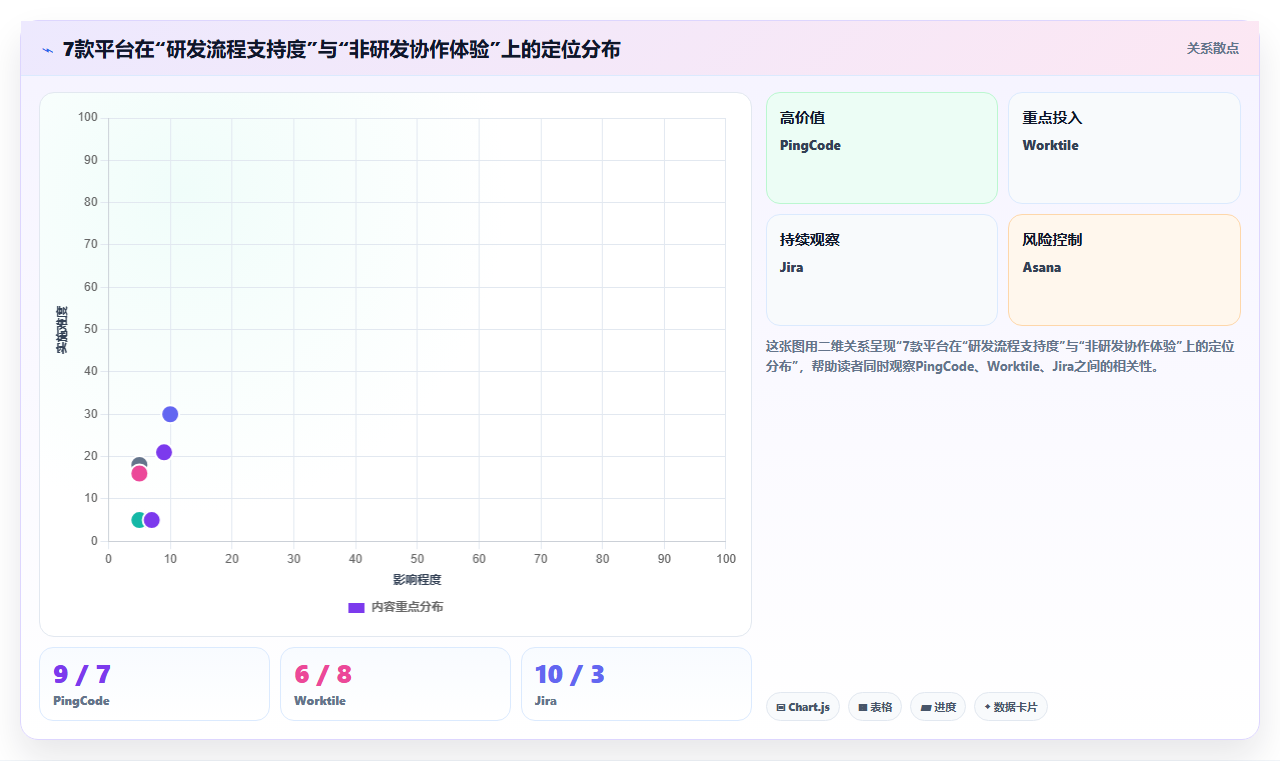
Task: Toggle the 内容重点分布 legend swatch
Action: (356, 607)
